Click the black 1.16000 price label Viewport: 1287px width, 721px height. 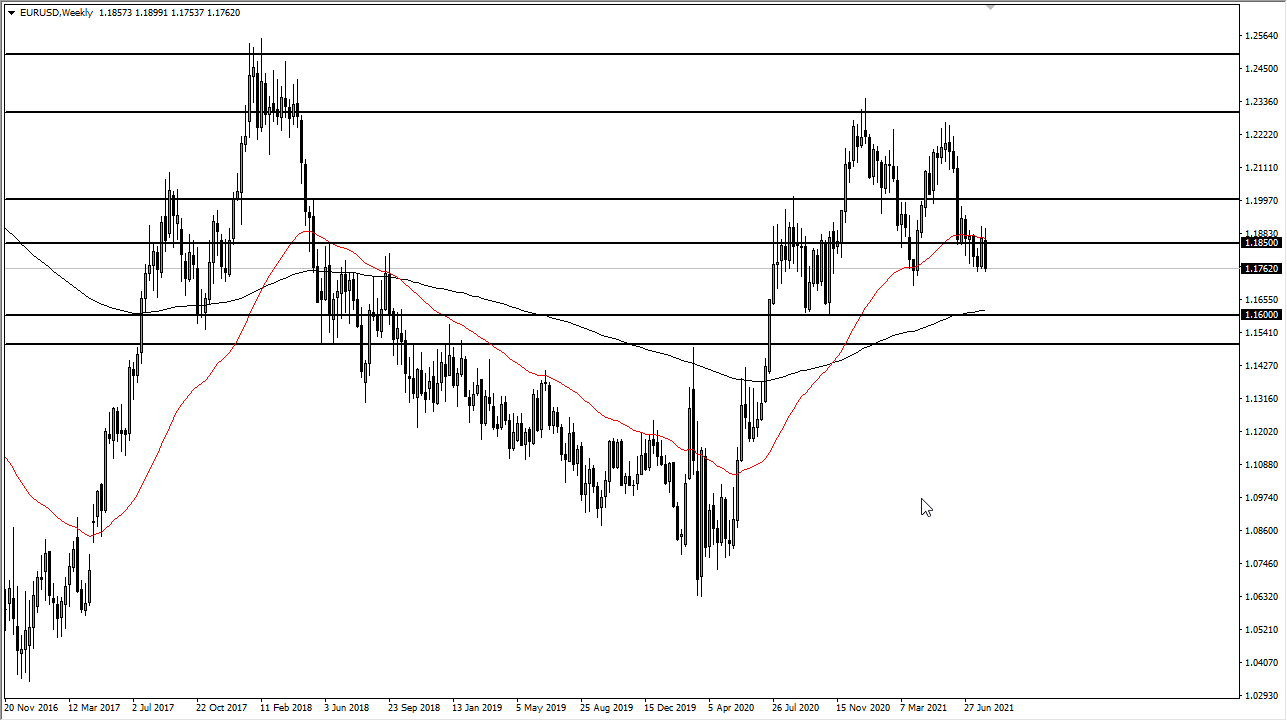pyautogui.click(x=1261, y=315)
